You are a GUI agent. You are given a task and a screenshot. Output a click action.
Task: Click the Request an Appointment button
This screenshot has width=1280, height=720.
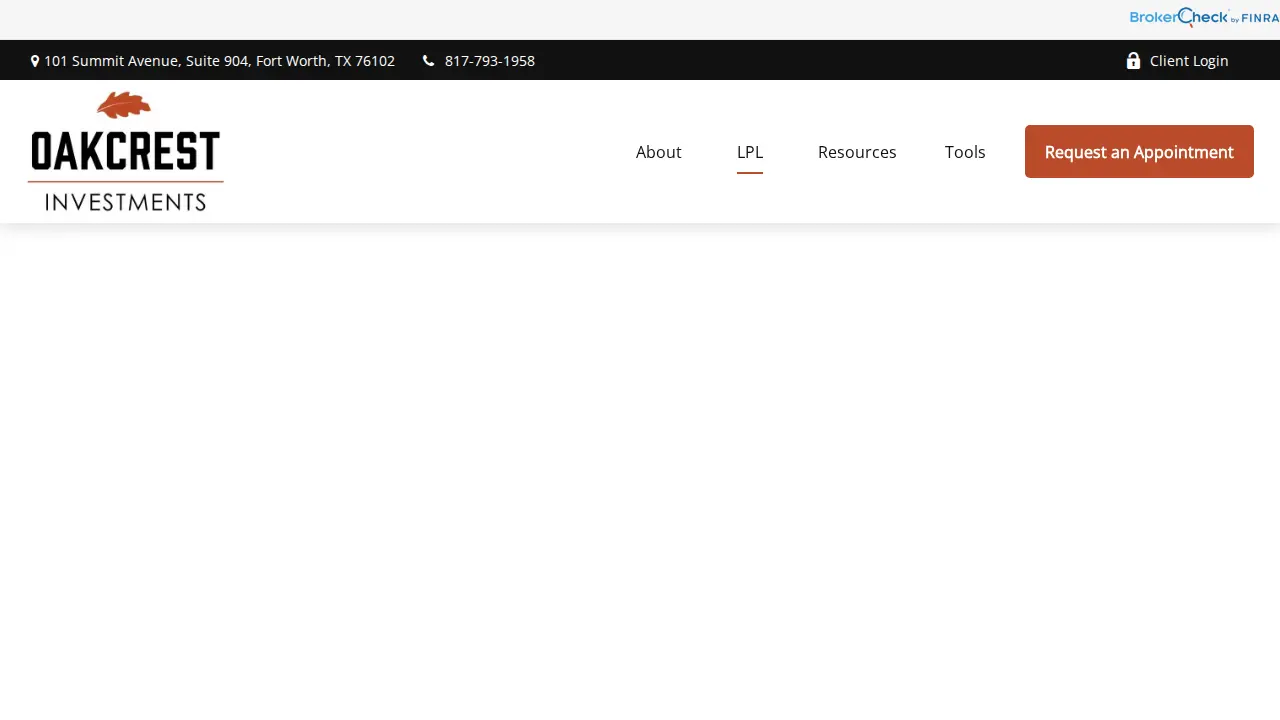pyautogui.click(x=1139, y=152)
